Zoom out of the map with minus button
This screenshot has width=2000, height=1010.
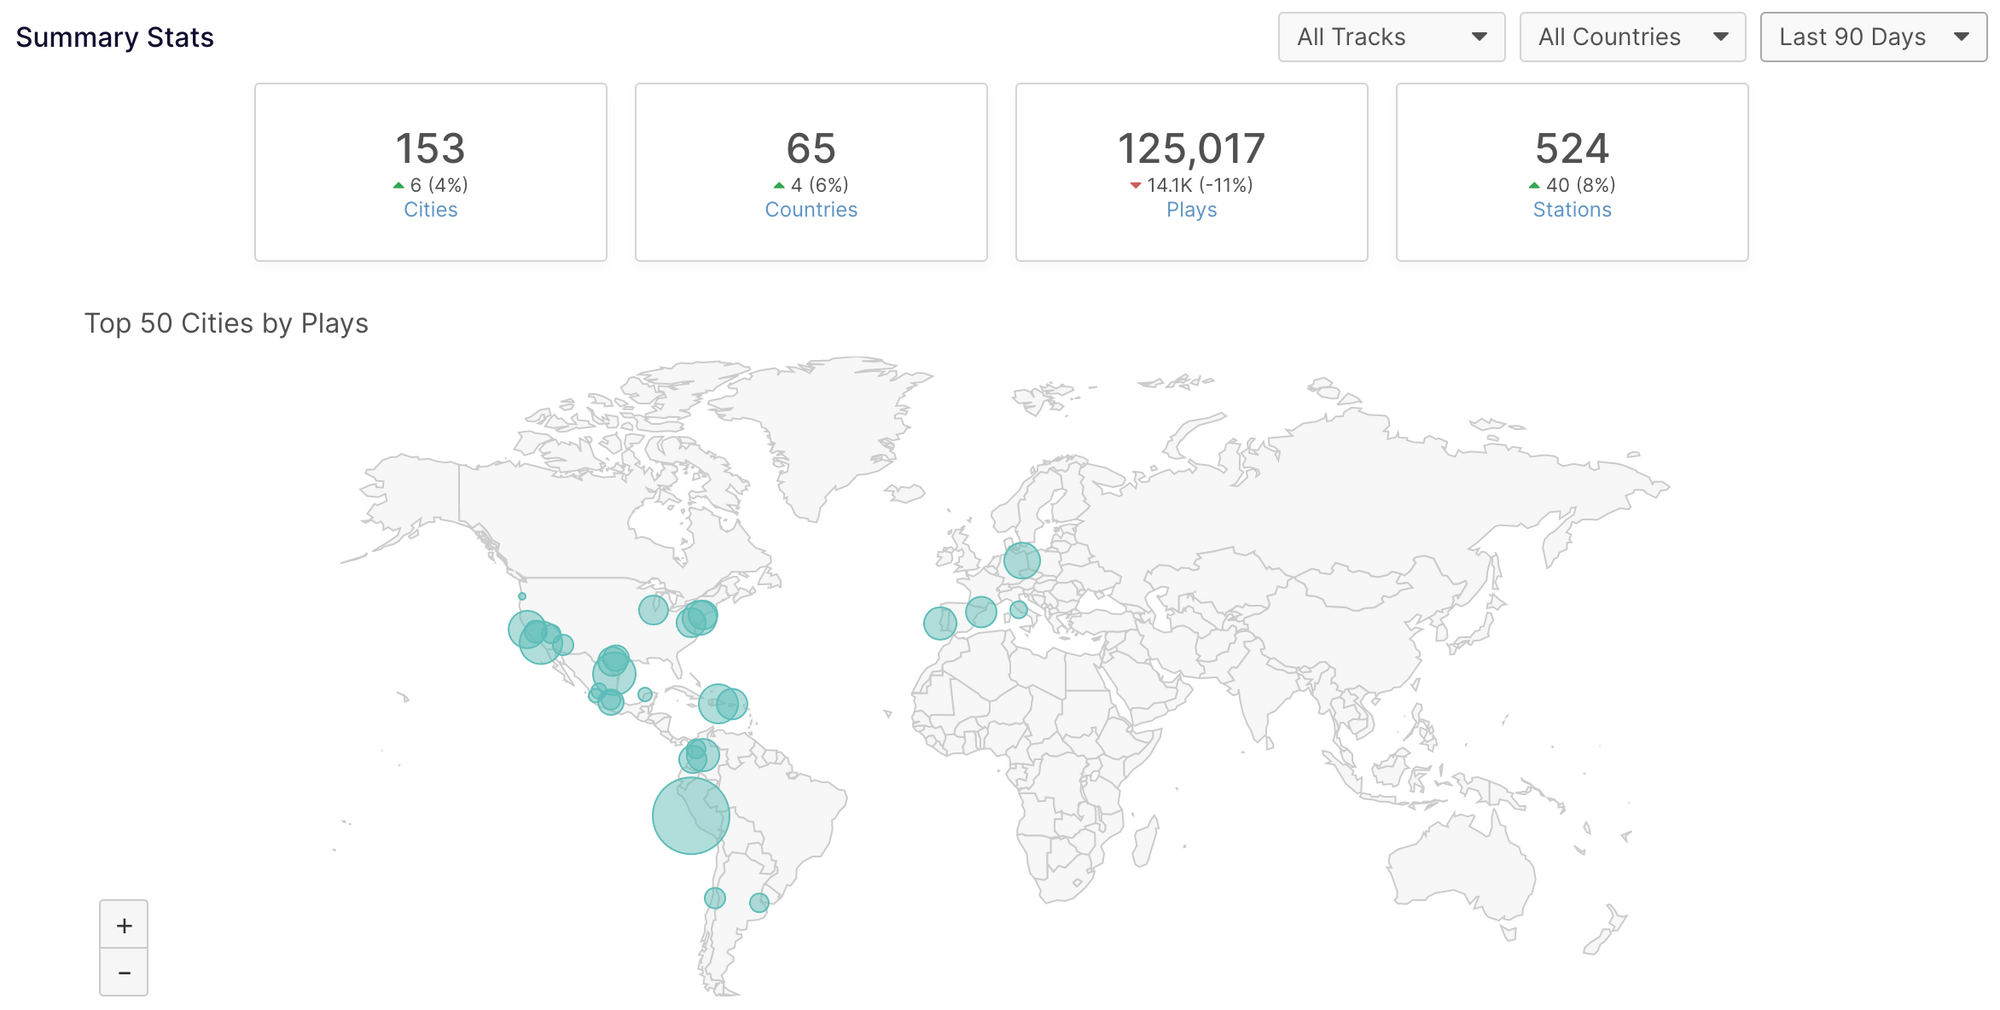pos(124,972)
